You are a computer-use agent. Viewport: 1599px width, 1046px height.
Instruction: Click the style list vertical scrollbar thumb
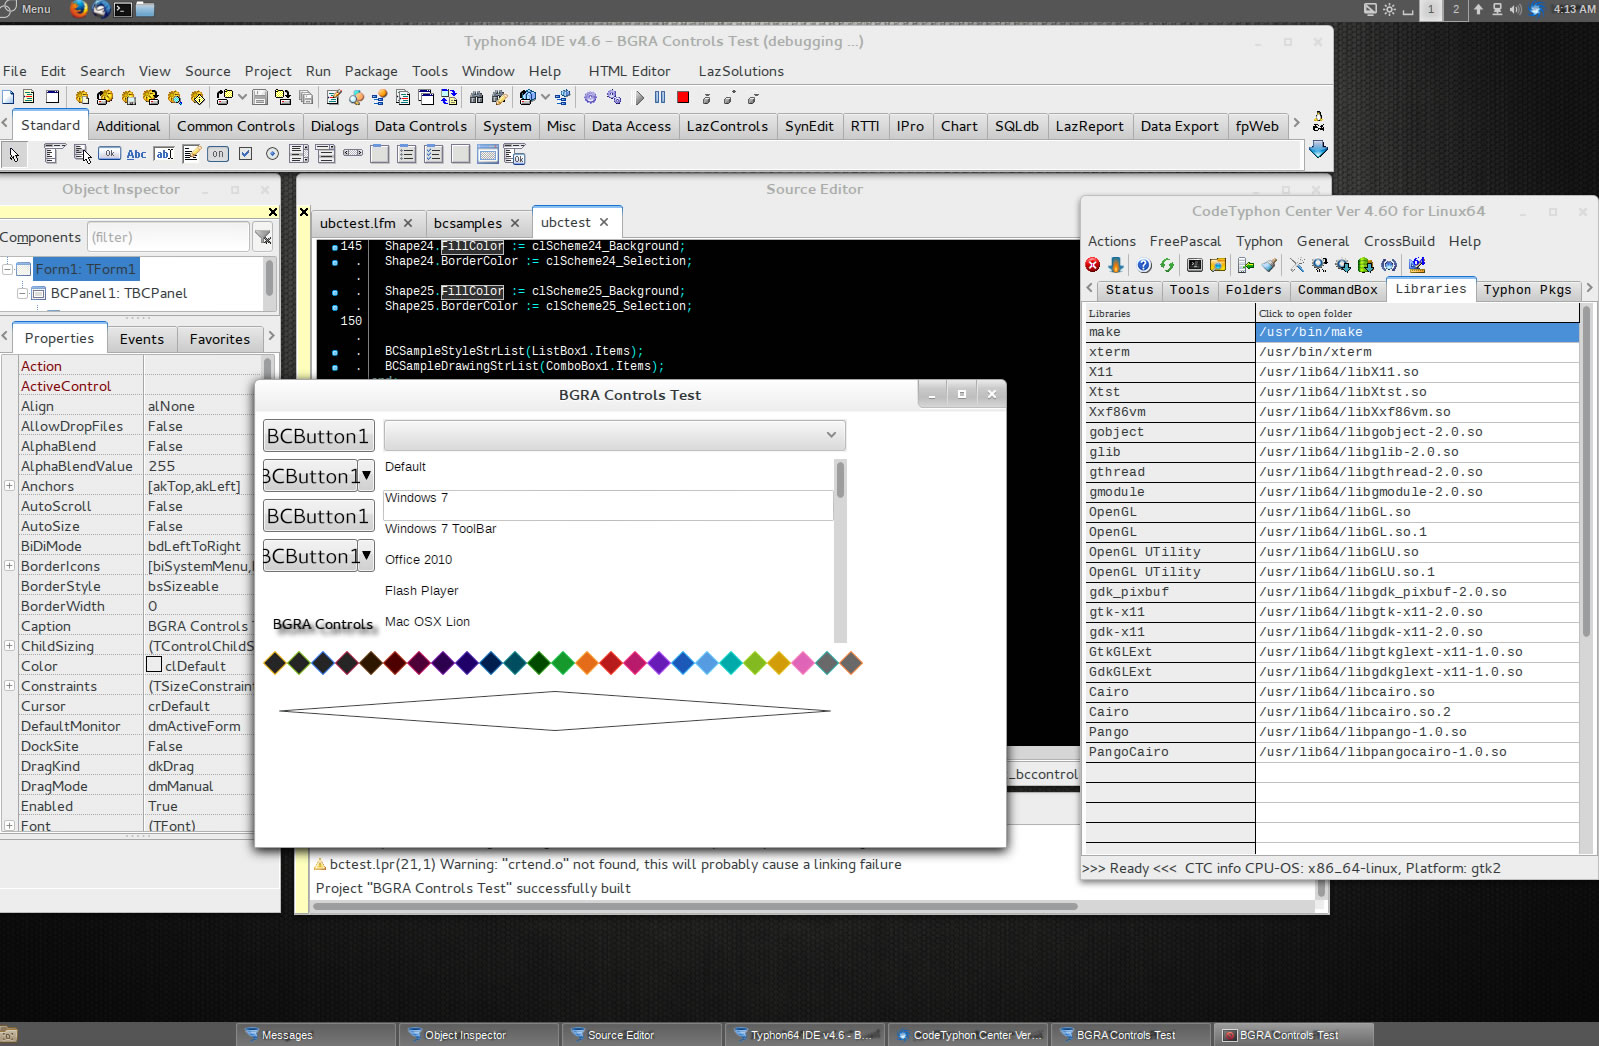[840, 479]
